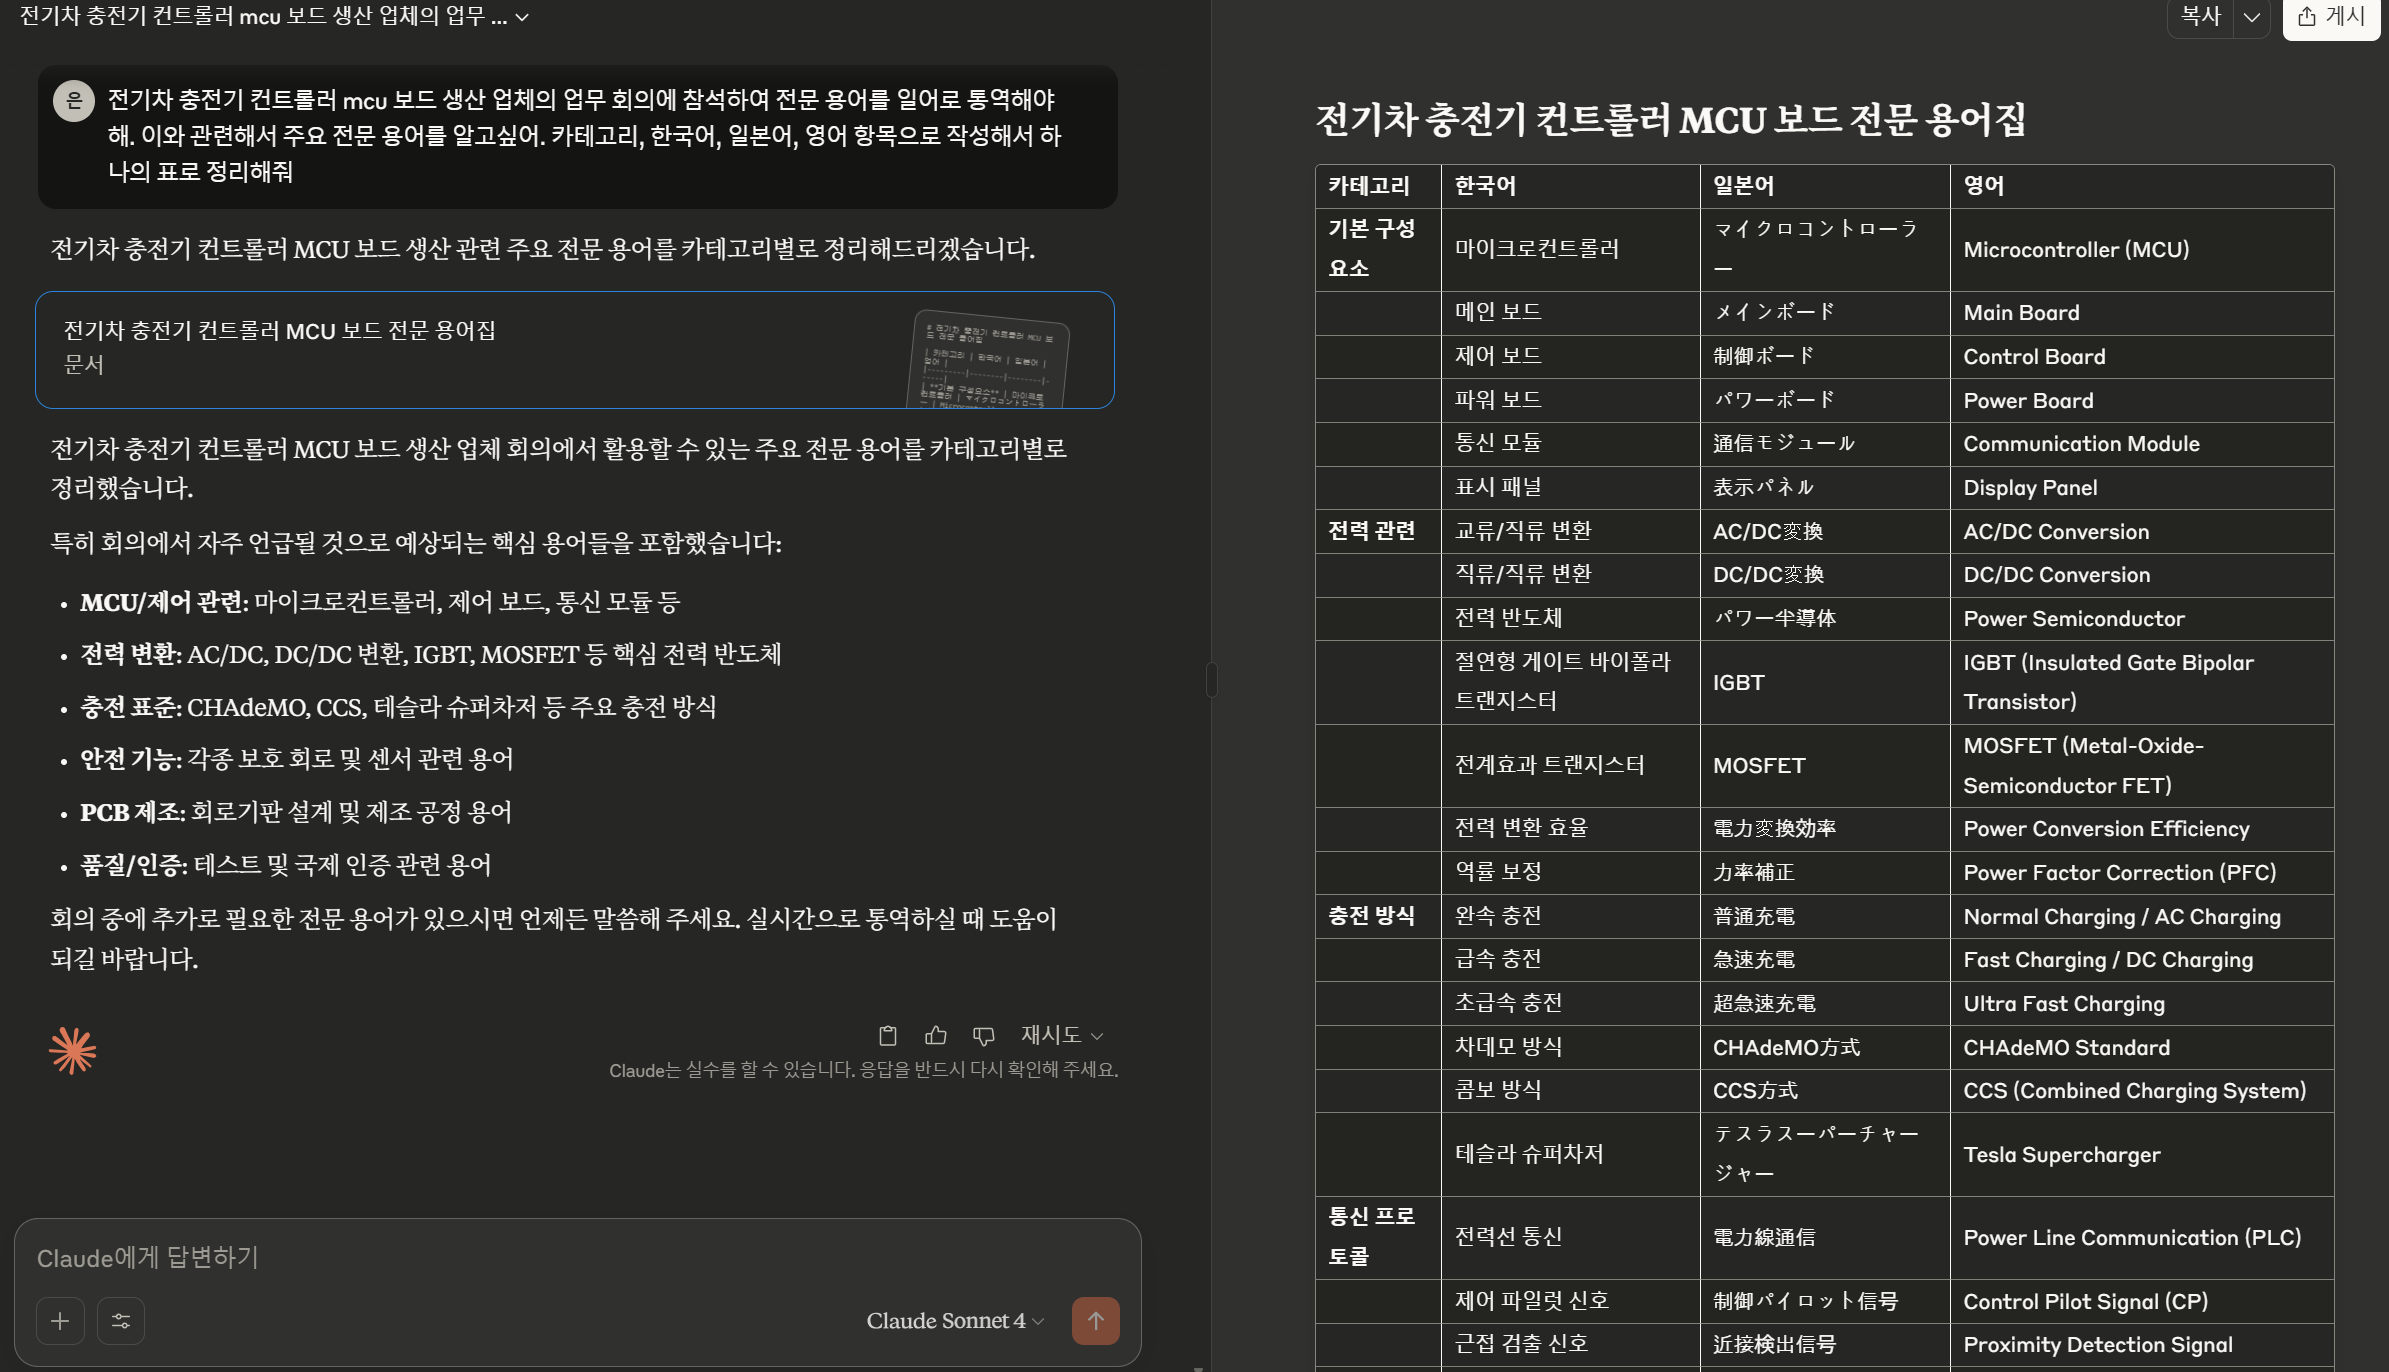Click the thumbs down feedback icon
2389x1372 pixels.
[x=983, y=1035]
